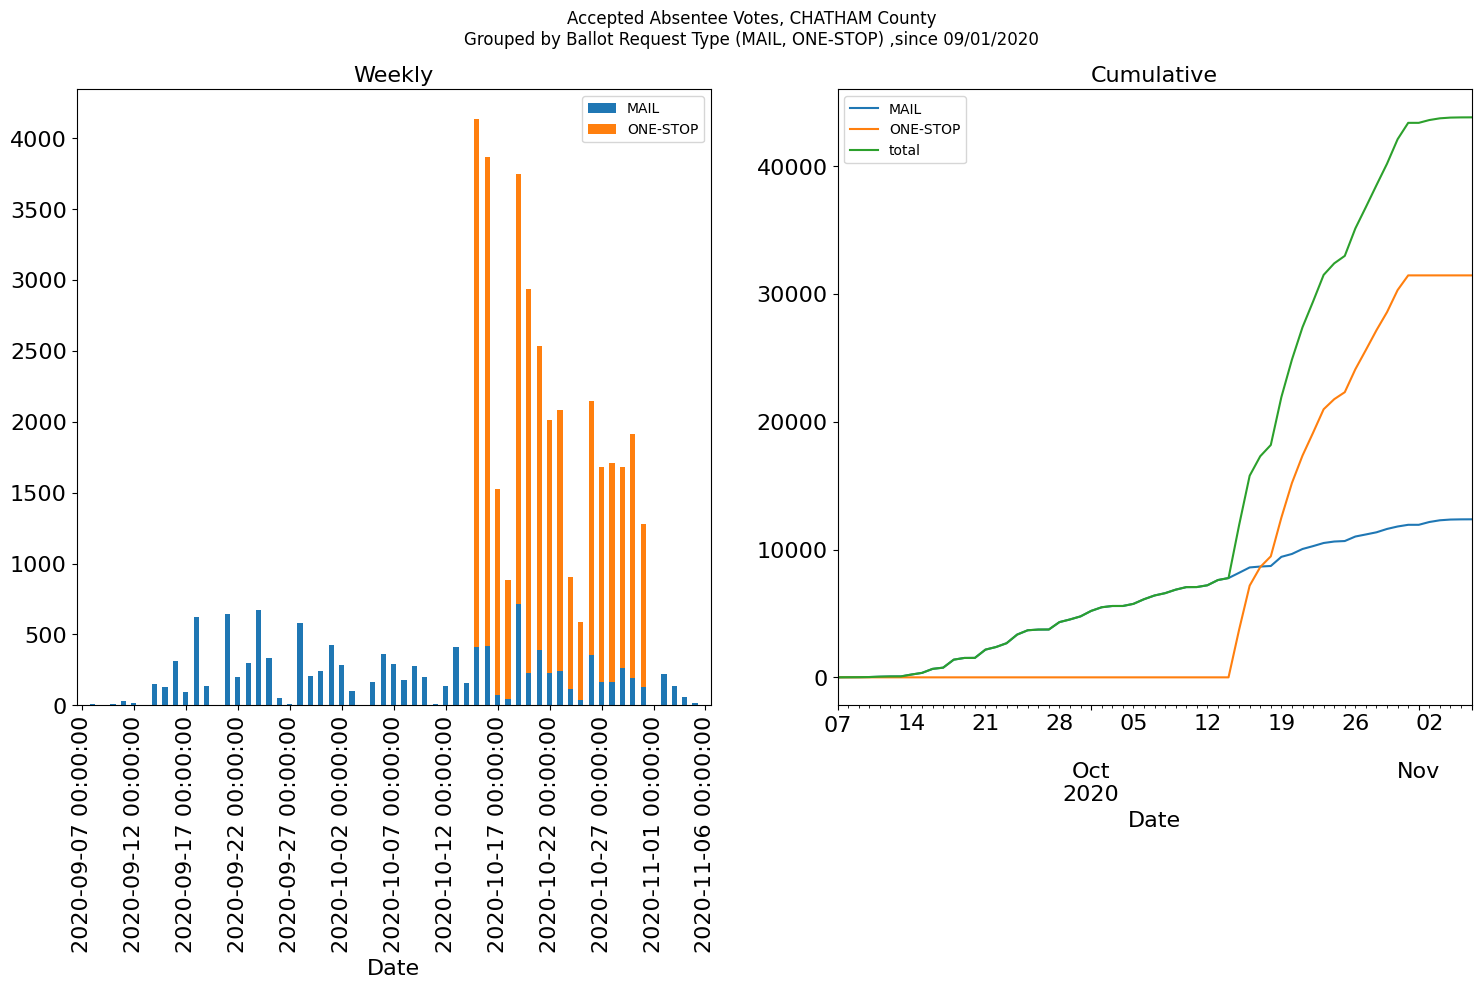Image resolution: width=1481 pixels, height=988 pixels.
Task: Click the blue MAIL swatch in Weekly legend
Action: click(x=603, y=108)
